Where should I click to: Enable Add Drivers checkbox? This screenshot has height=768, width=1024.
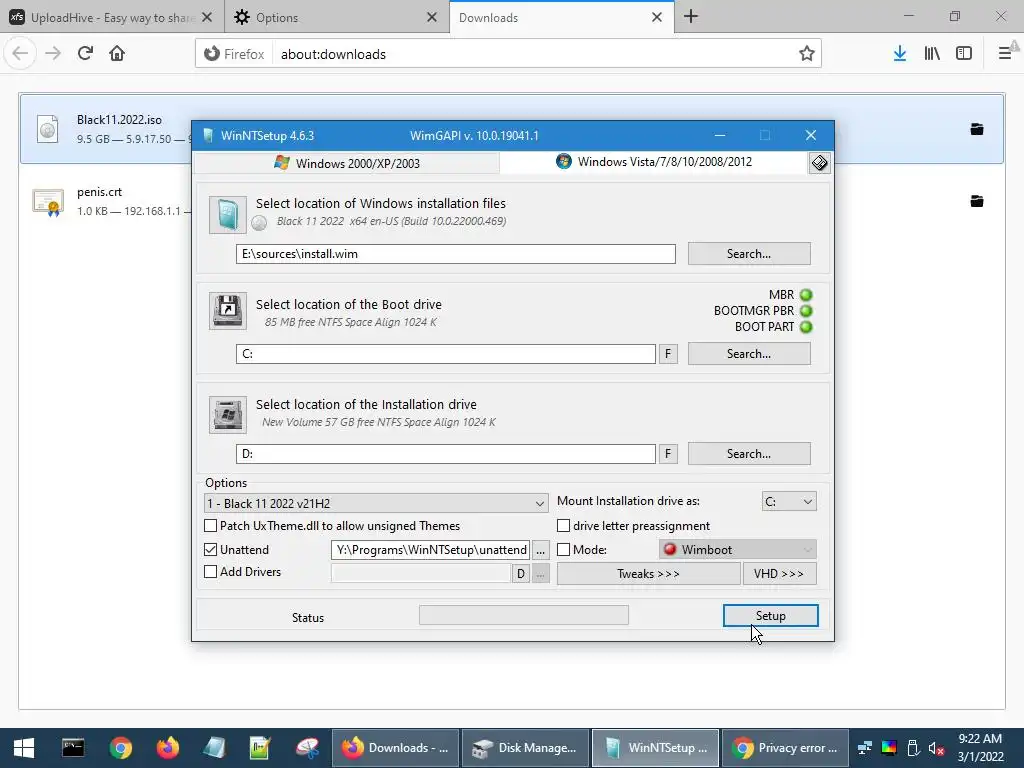point(210,572)
